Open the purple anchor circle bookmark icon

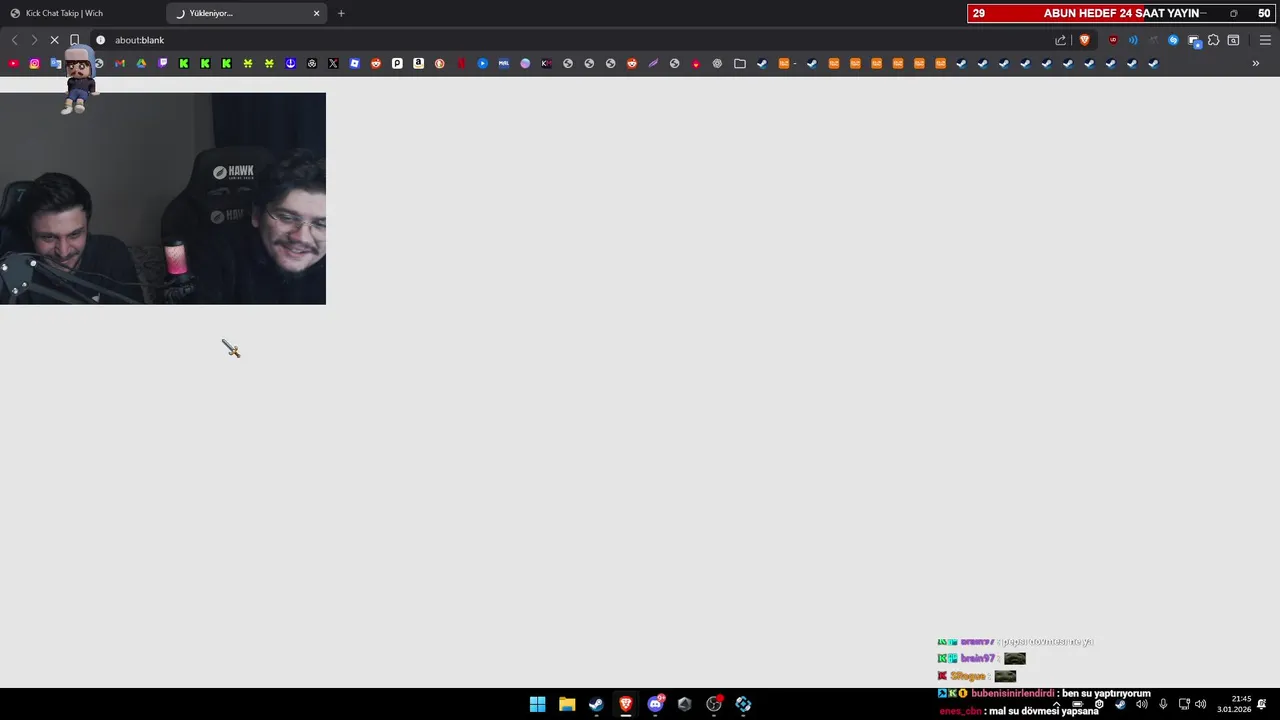pos(290,63)
